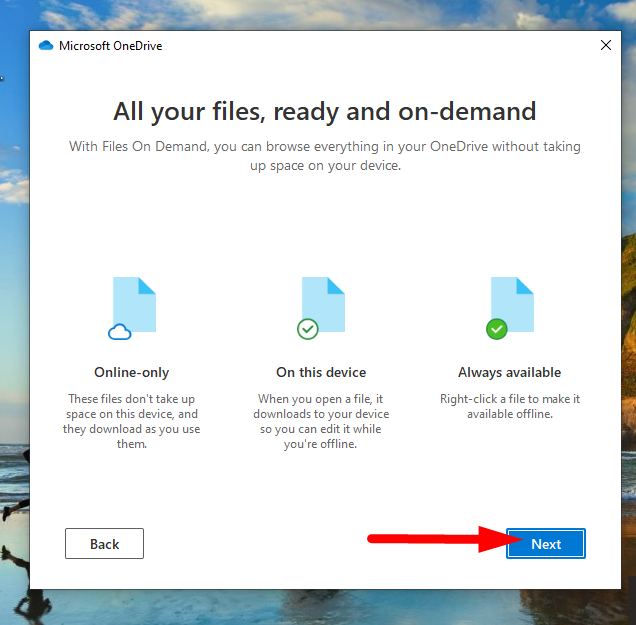
Task: Click the Always available file illustration
Action: pyautogui.click(x=513, y=304)
